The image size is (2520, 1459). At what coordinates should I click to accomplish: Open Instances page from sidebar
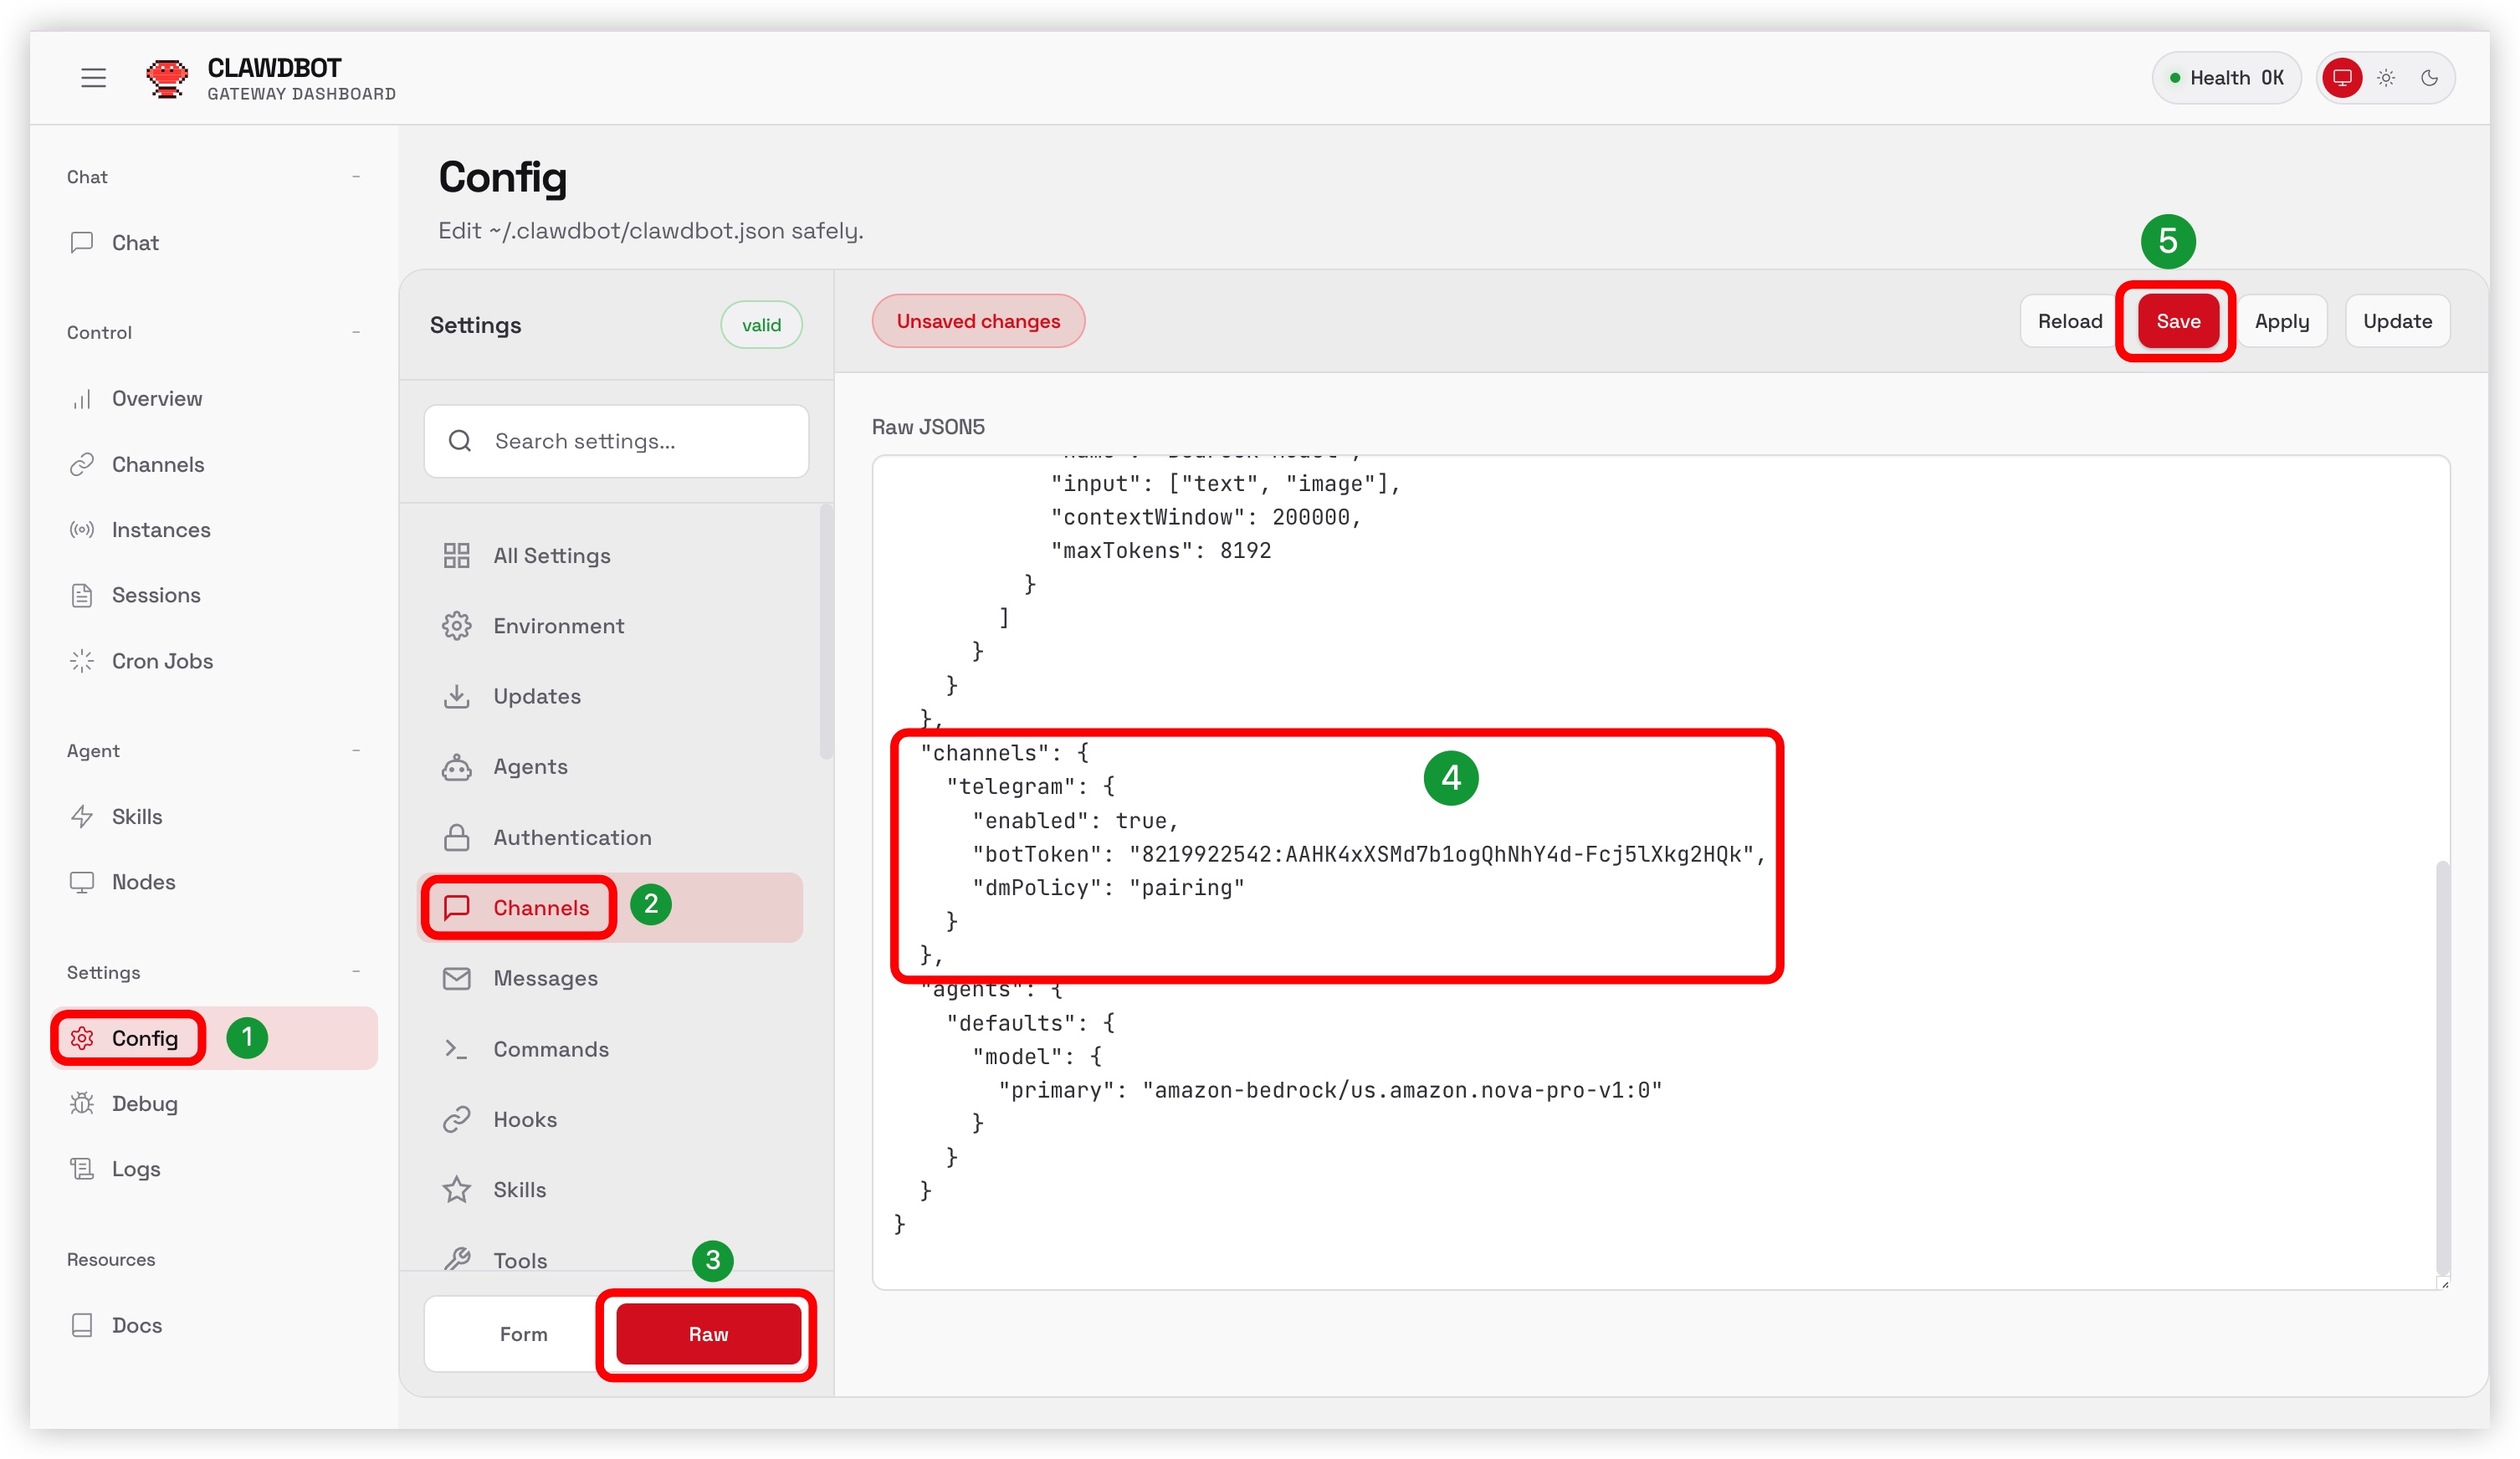point(160,530)
